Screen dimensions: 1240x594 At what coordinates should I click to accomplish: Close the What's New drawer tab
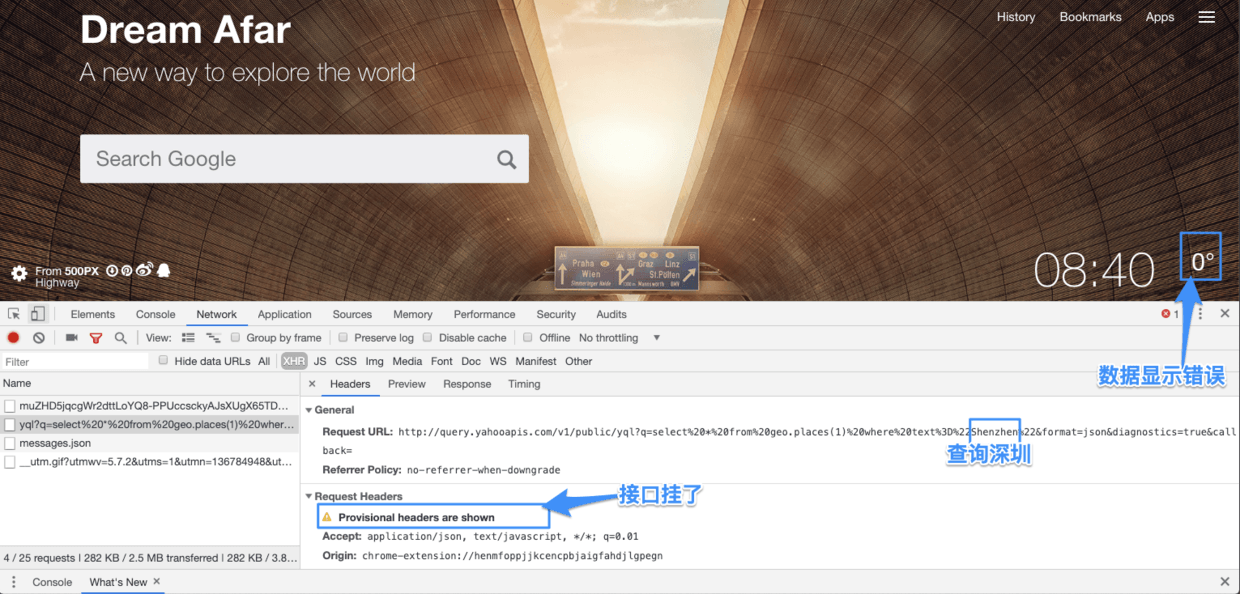[157, 581]
